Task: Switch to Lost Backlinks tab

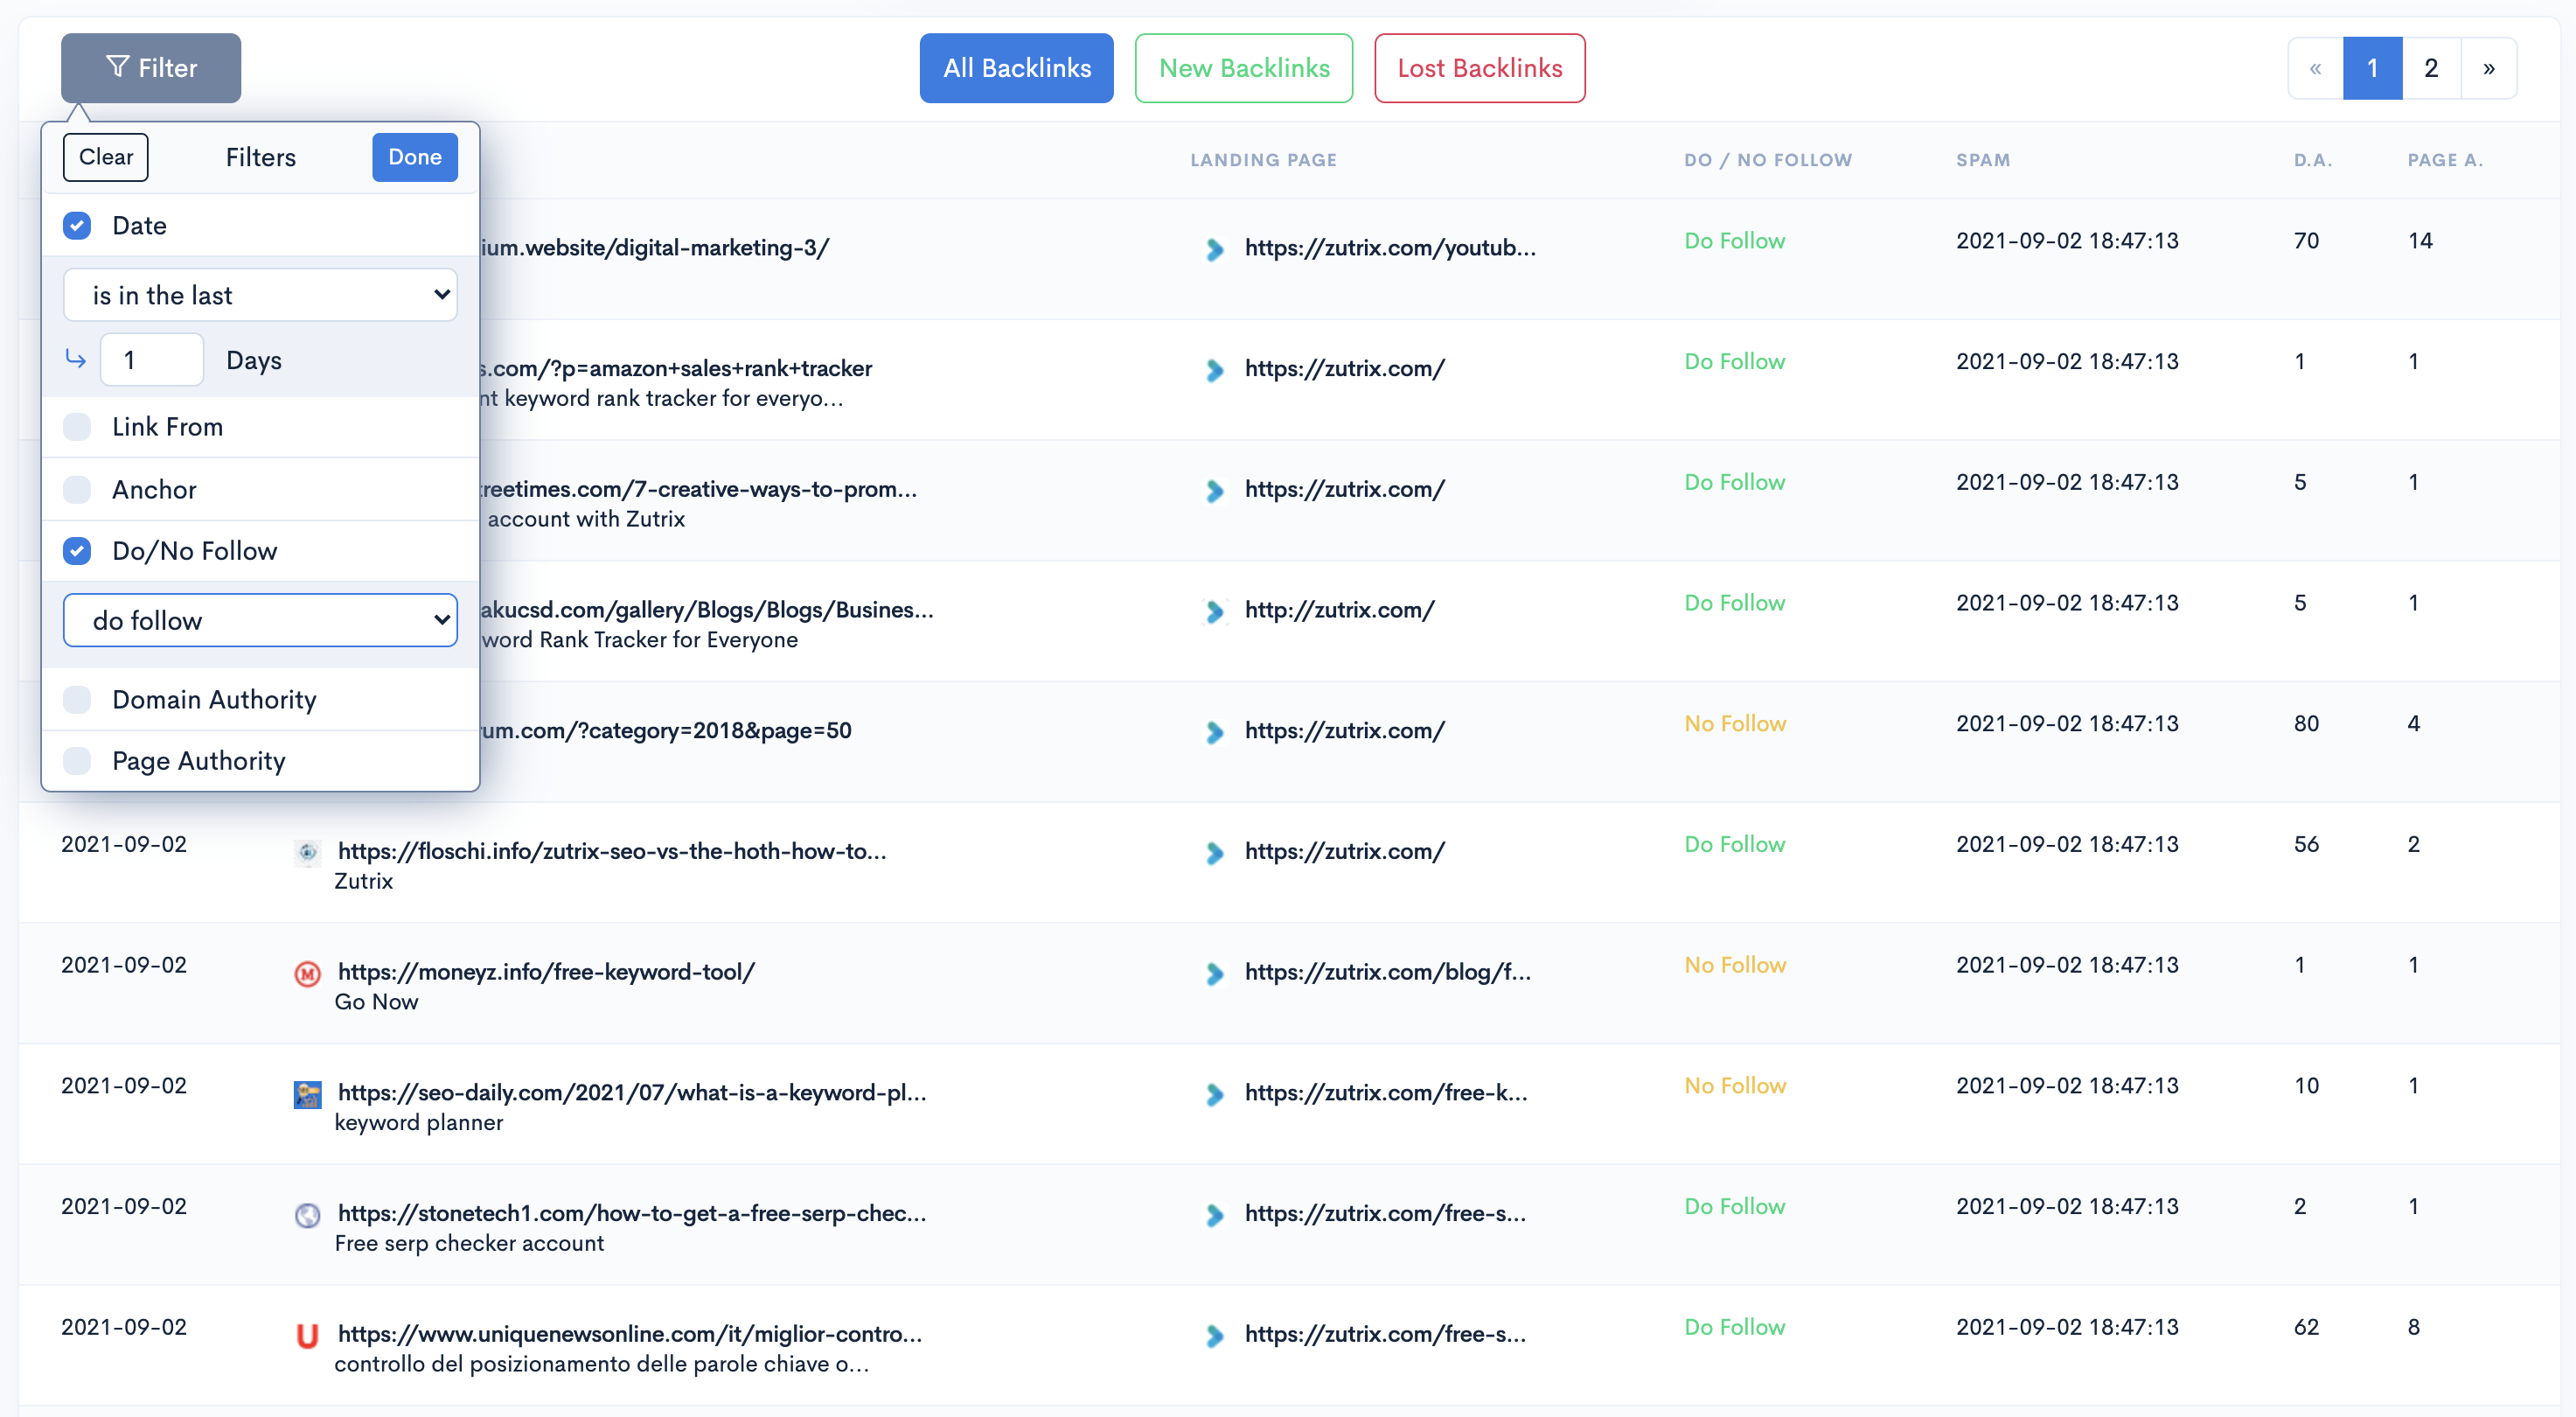Action: point(1479,68)
